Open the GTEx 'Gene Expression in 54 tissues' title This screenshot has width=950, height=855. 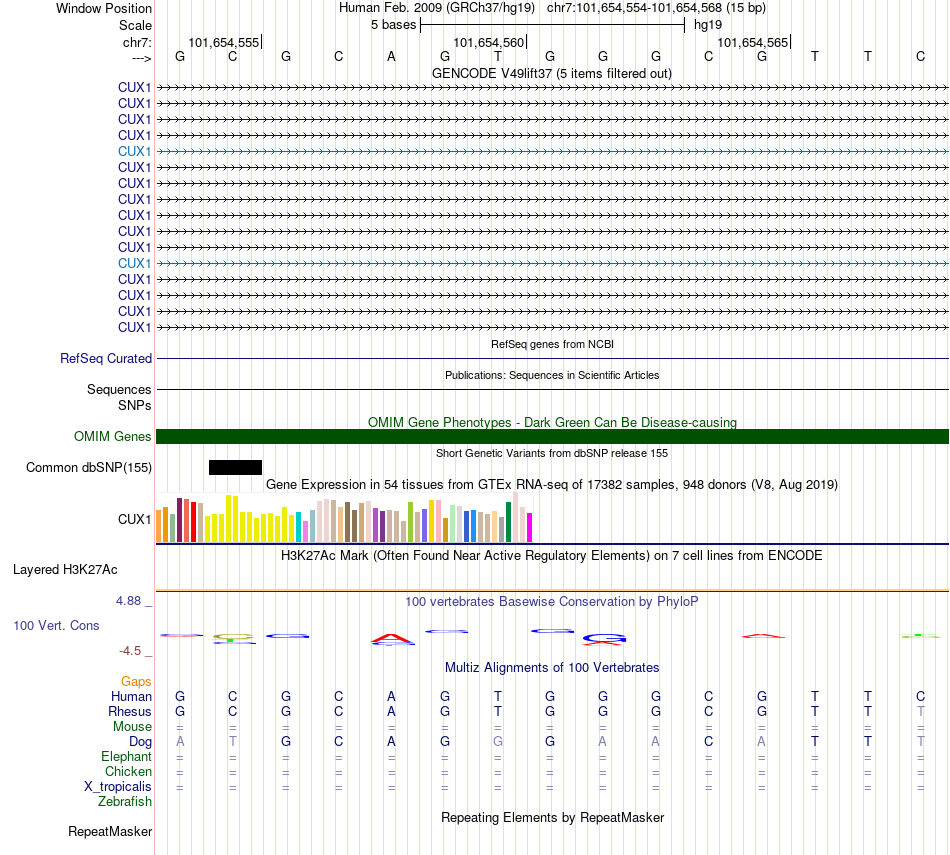pyautogui.click(x=552, y=484)
